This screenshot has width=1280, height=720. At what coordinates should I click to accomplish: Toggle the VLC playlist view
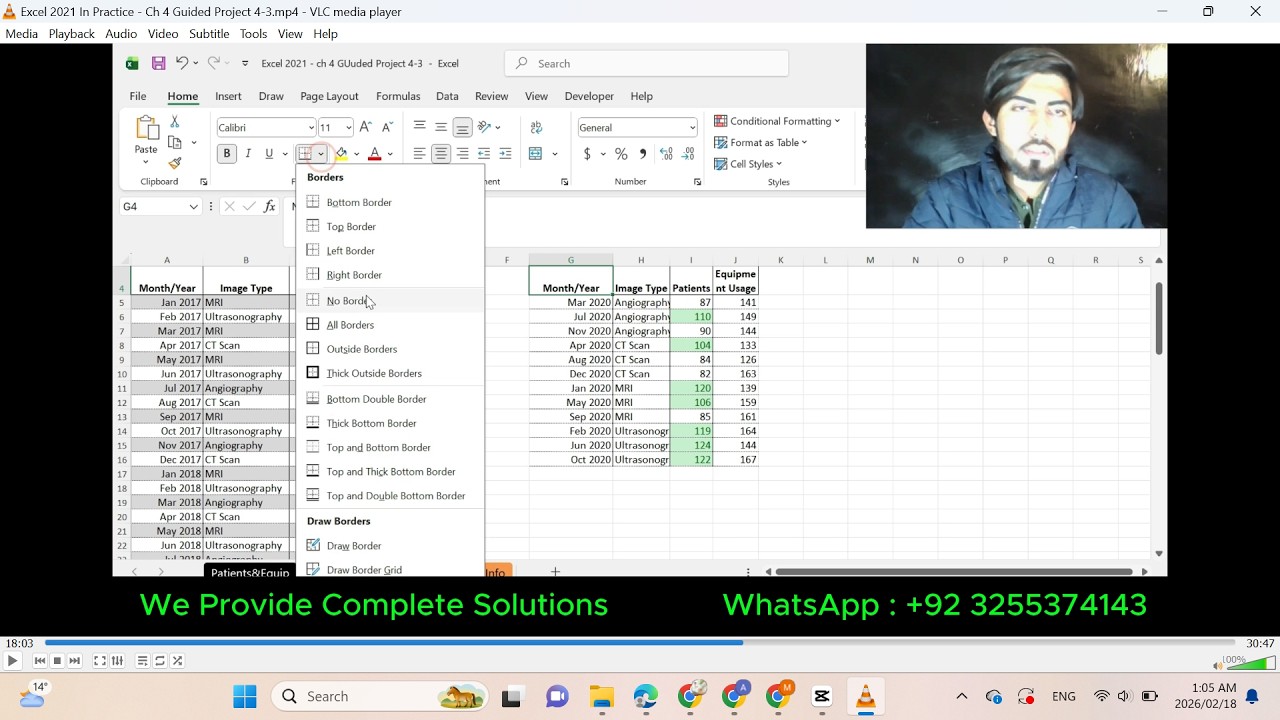coord(142,661)
